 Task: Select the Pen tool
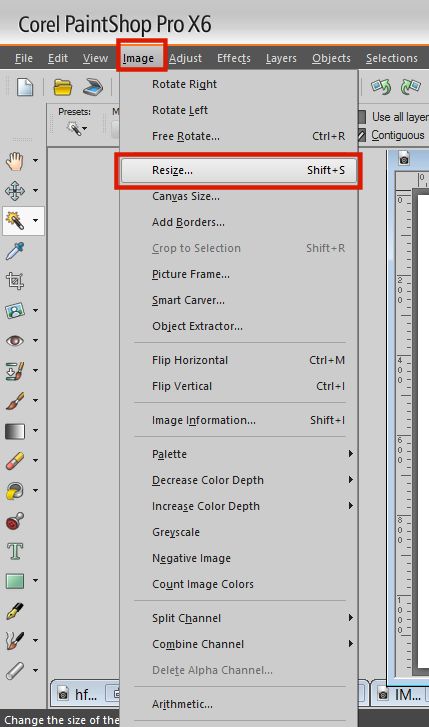click(x=15, y=611)
